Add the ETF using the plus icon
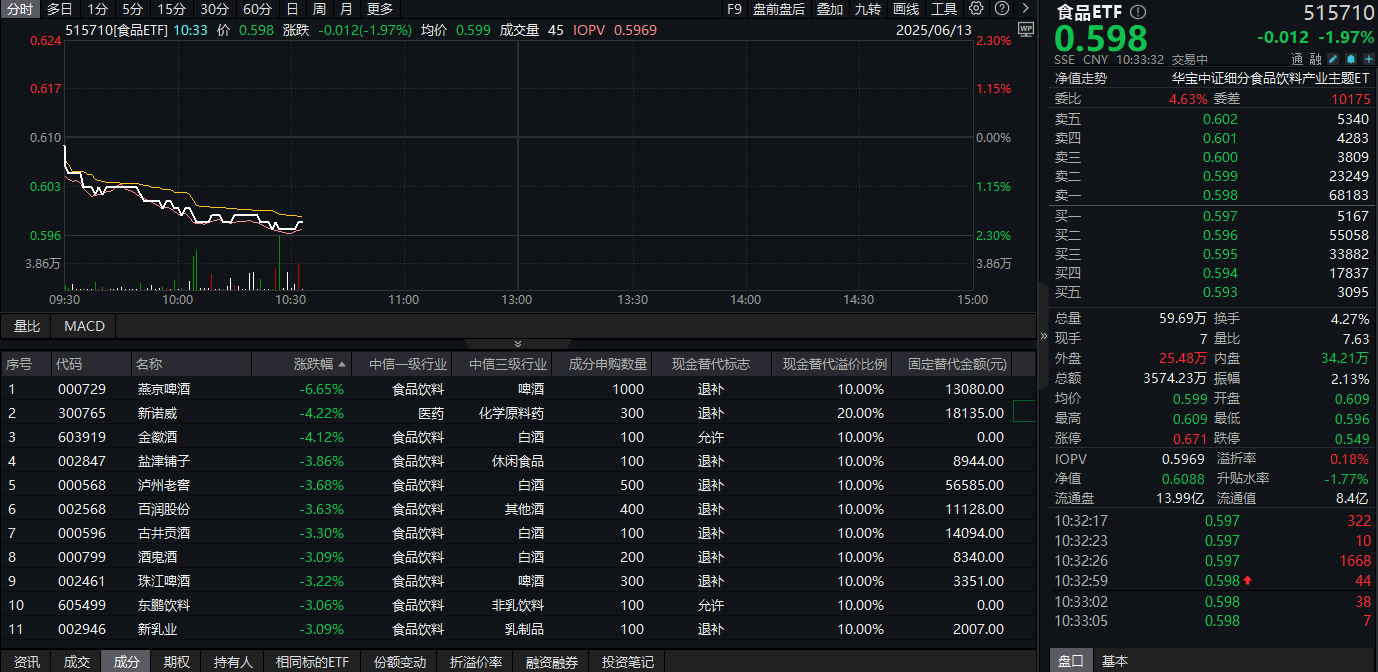Viewport: 1378px width, 672px height. click(x=1369, y=58)
